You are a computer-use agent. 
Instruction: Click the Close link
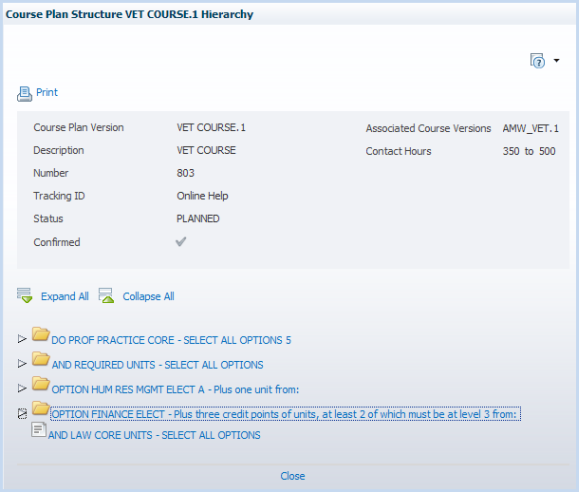(x=292, y=476)
